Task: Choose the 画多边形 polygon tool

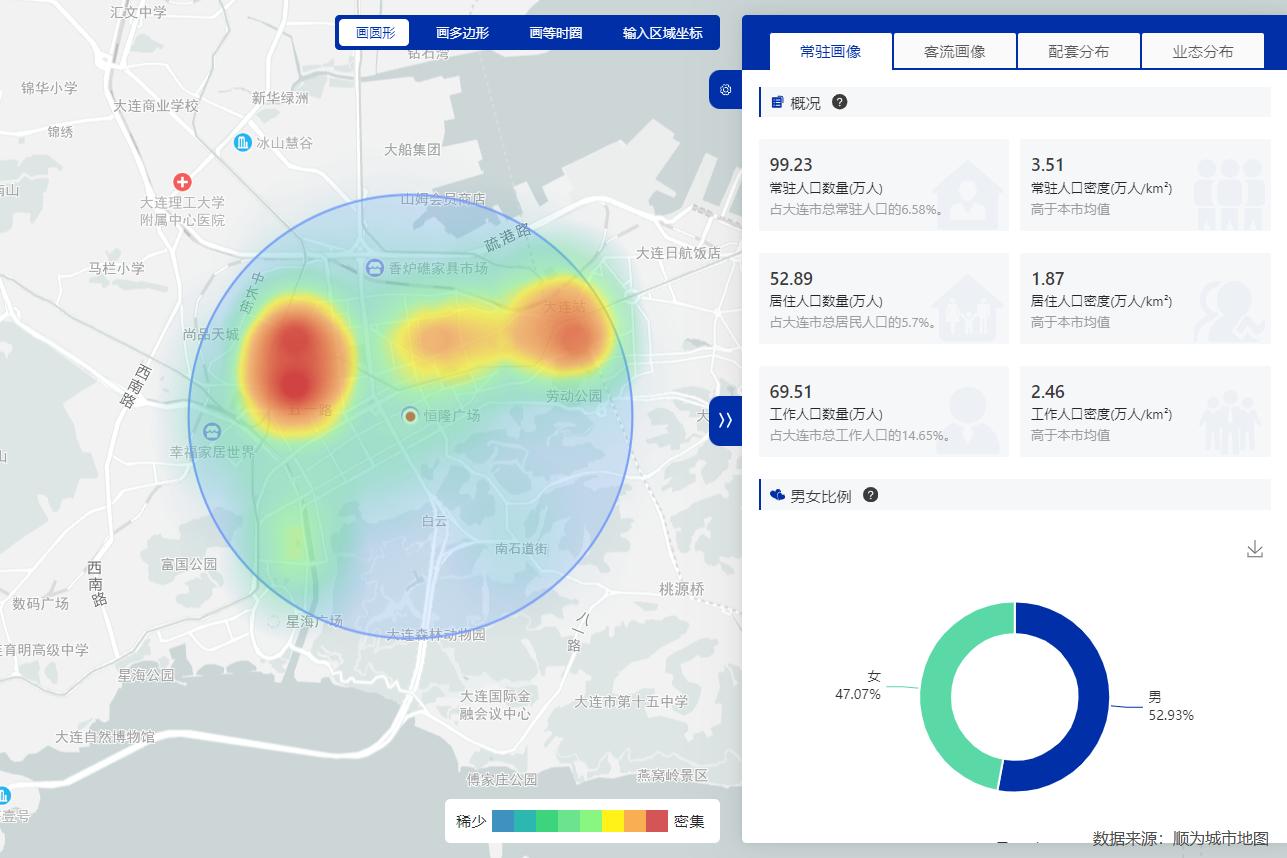Action: [x=462, y=33]
